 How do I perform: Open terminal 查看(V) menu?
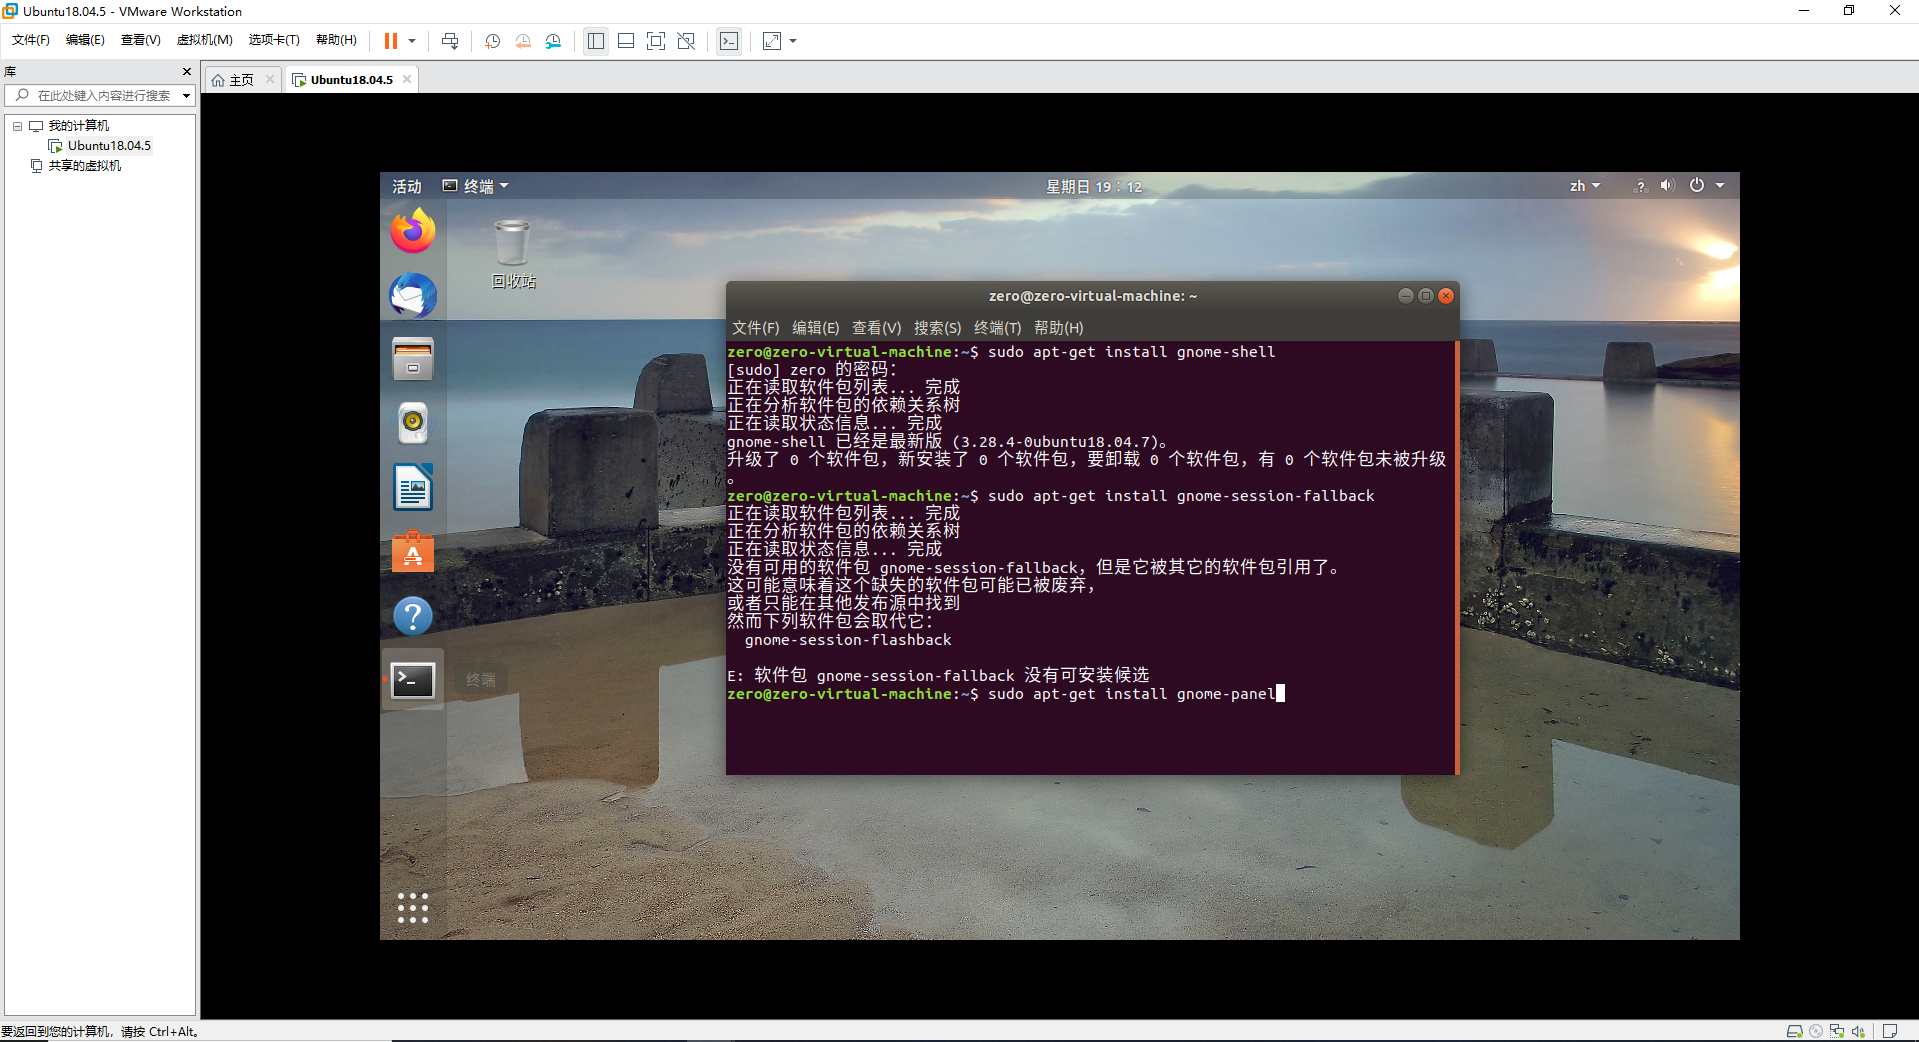[x=877, y=328]
